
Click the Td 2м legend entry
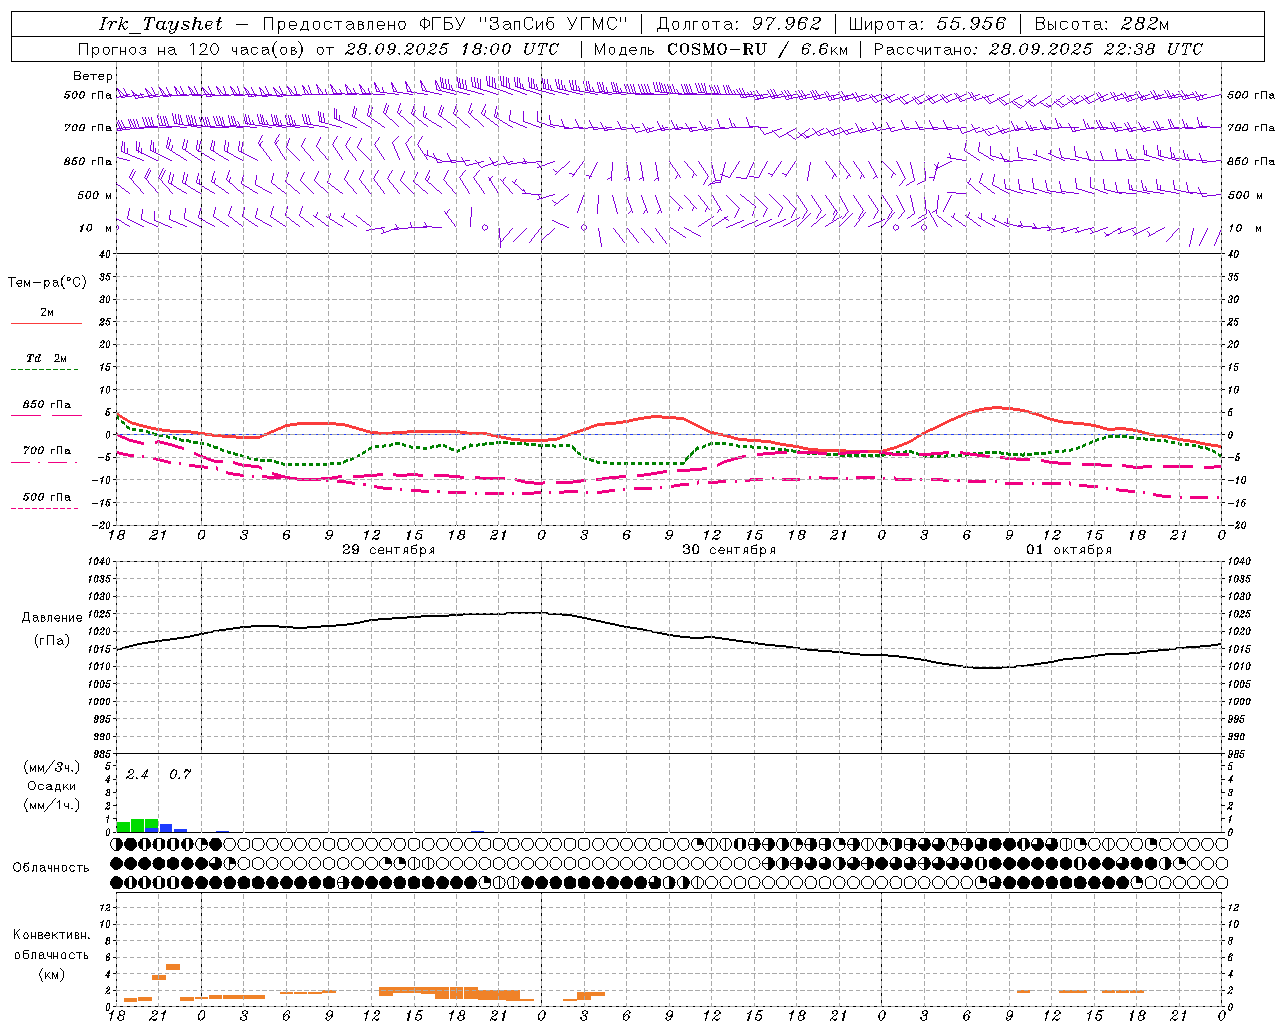tap(47, 358)
